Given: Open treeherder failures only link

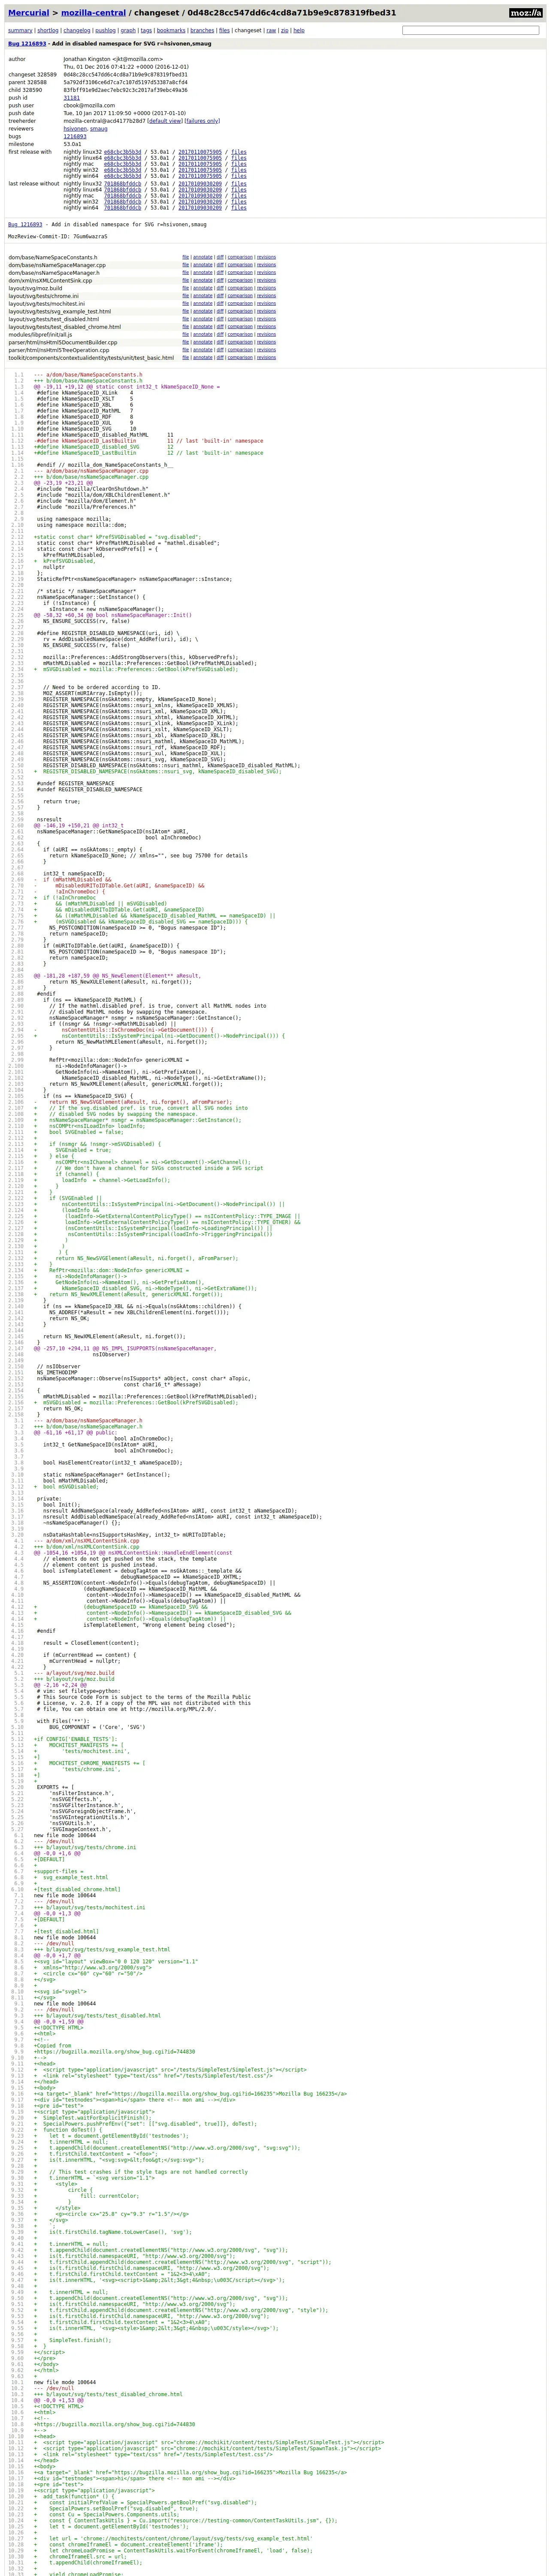Looking at the screenshot, I should (202, 121).
